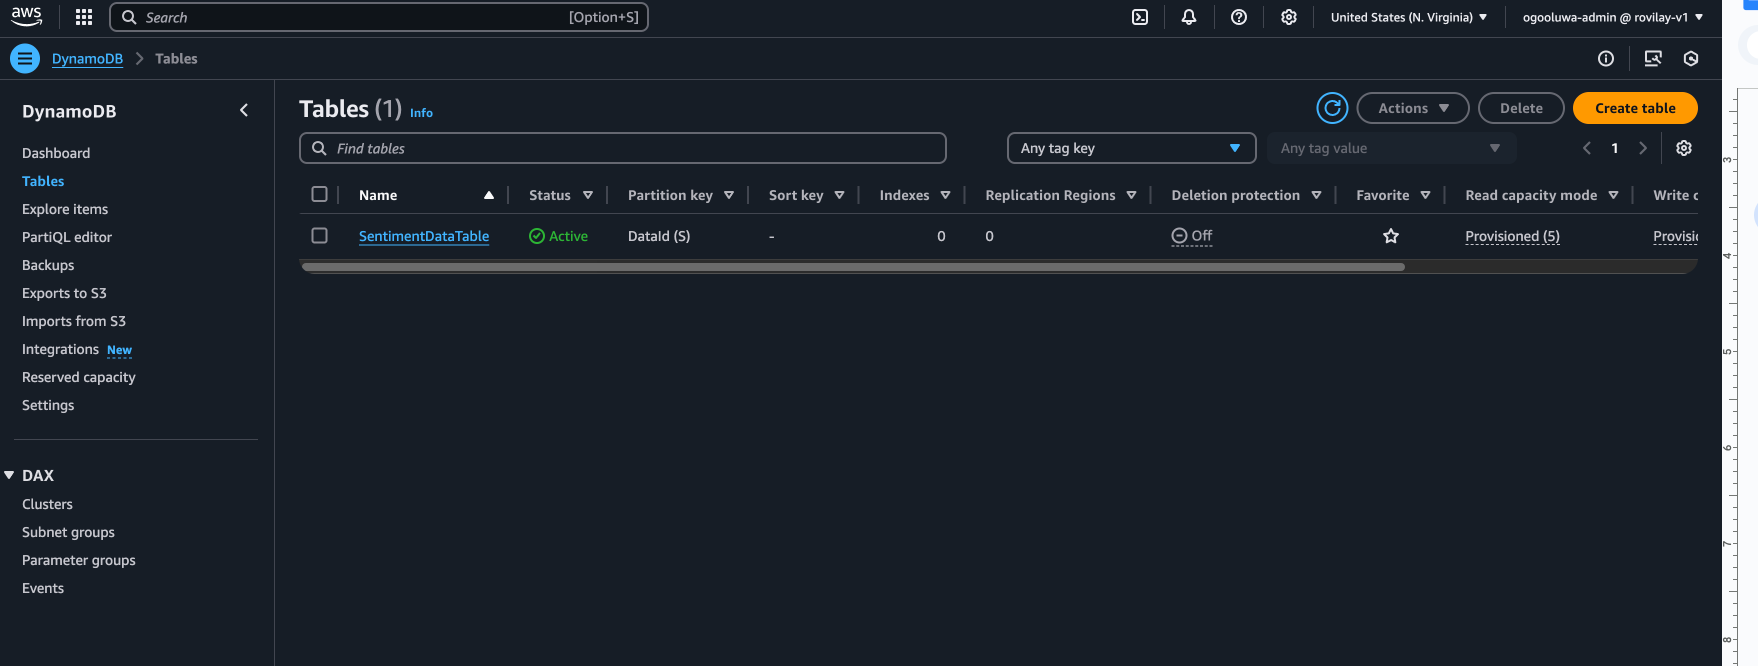Open the Tables Info link
The width and height of the screenshot is (1758, 666).
pyautogui.click(x=421, y=113)
